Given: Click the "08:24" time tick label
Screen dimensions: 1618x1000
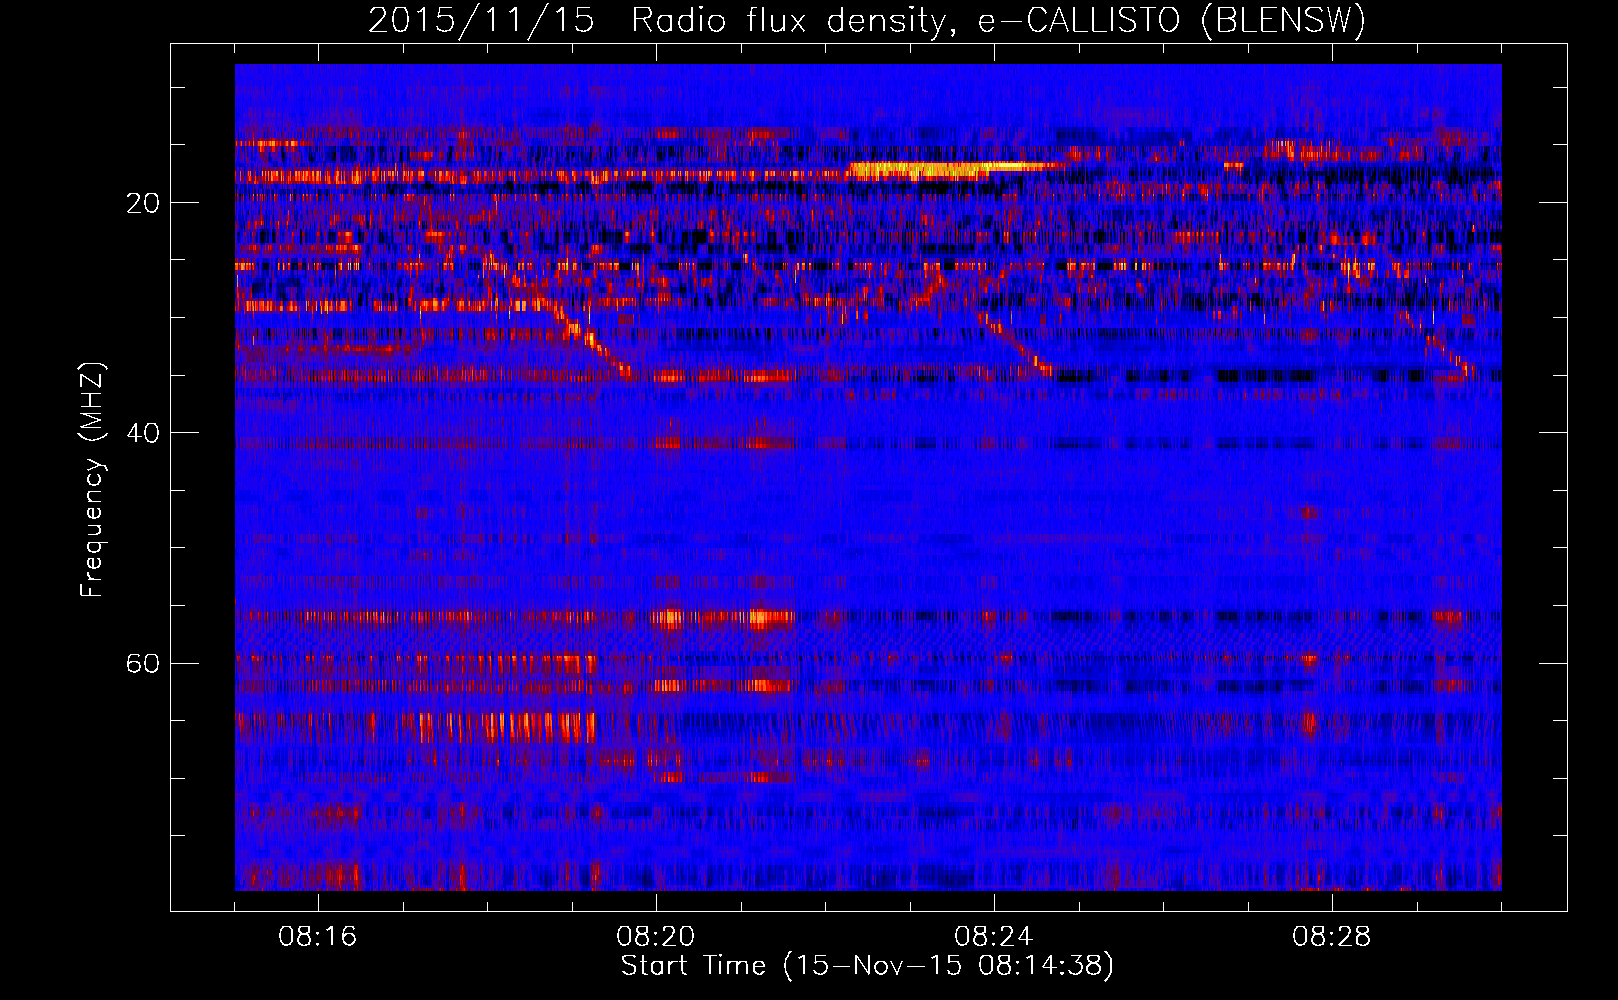Looking at the screenshot, I should click(x=994, y=937).
